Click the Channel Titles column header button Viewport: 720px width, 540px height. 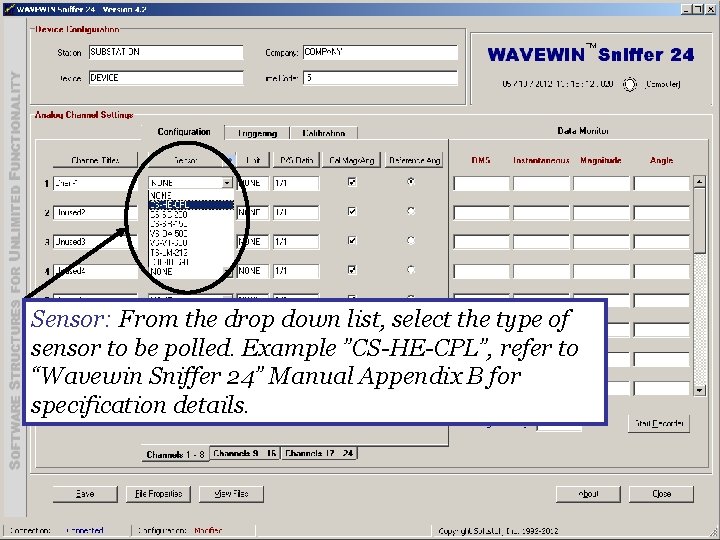pos(95,160)
